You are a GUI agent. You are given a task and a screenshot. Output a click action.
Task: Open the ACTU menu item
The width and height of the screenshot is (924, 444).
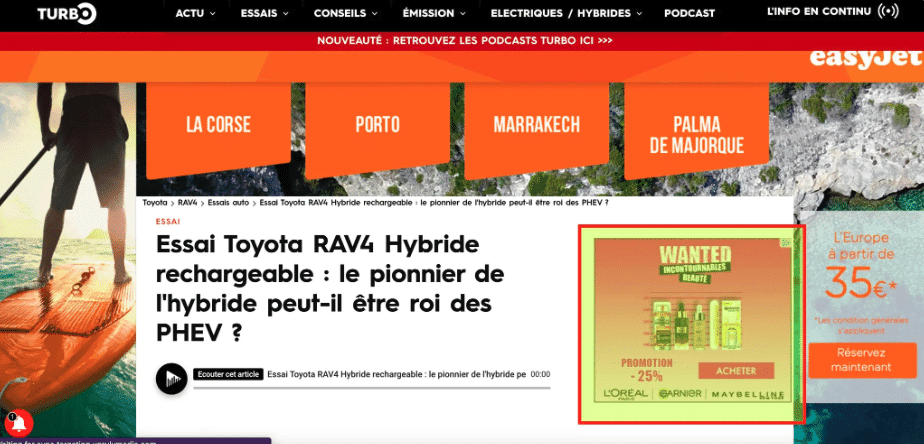[190, 13]
